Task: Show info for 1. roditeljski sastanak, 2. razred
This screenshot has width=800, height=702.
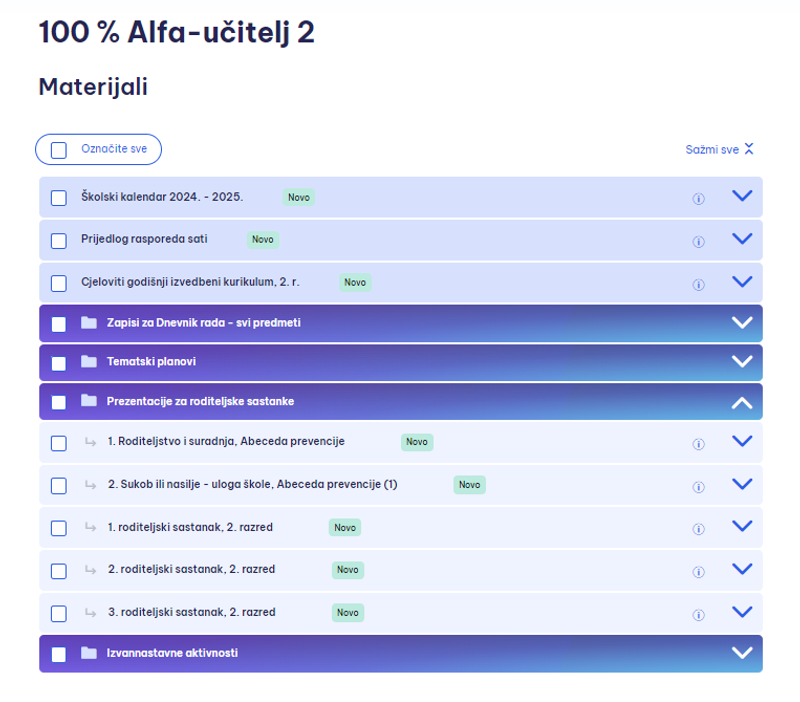Action: 698,529
